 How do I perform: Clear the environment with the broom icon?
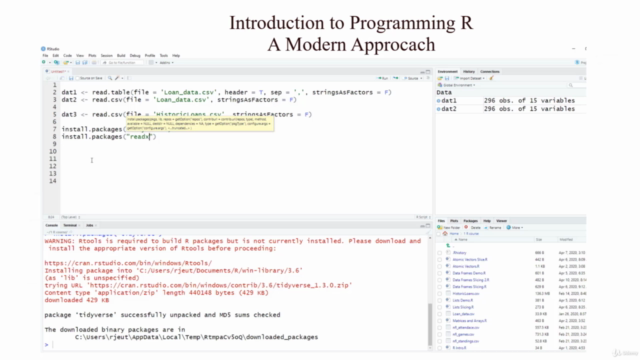click(x=491, y=78)
